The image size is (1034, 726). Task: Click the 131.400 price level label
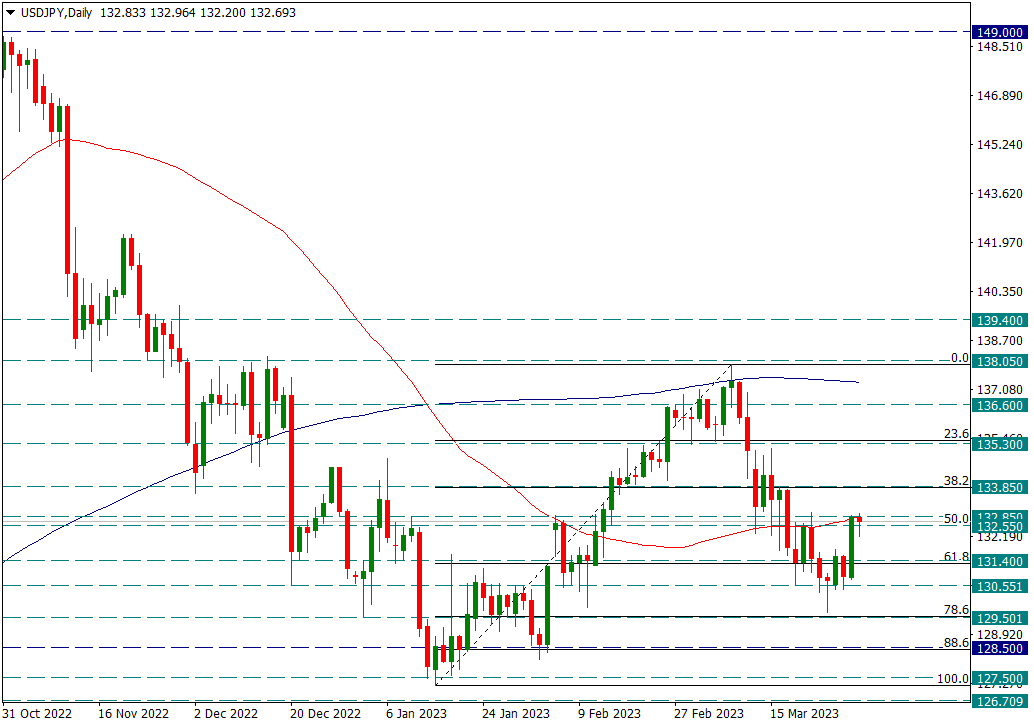[1000, 562]
